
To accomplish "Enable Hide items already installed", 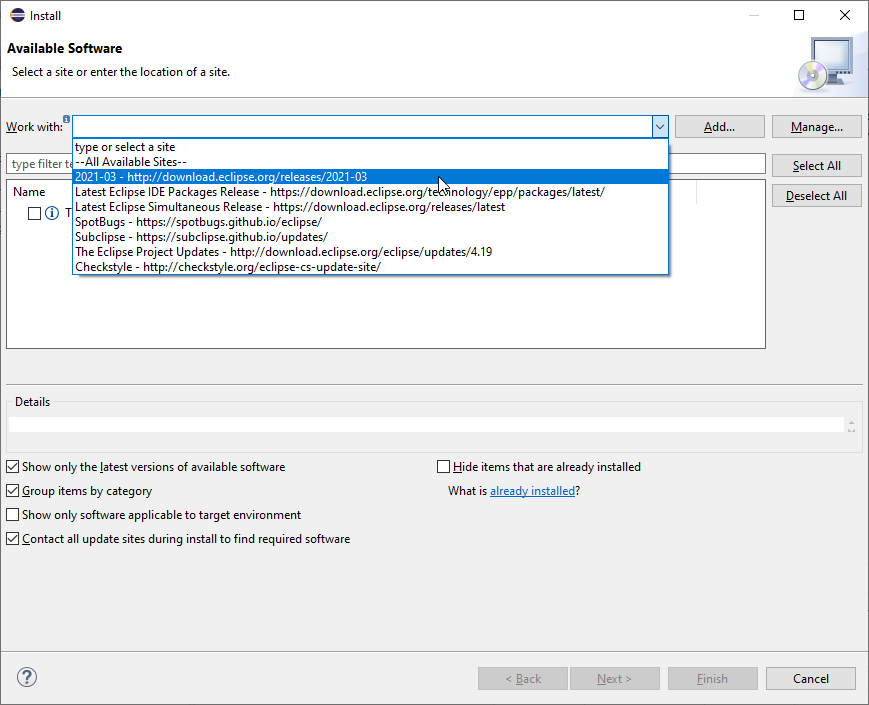I will coord(444,467).
